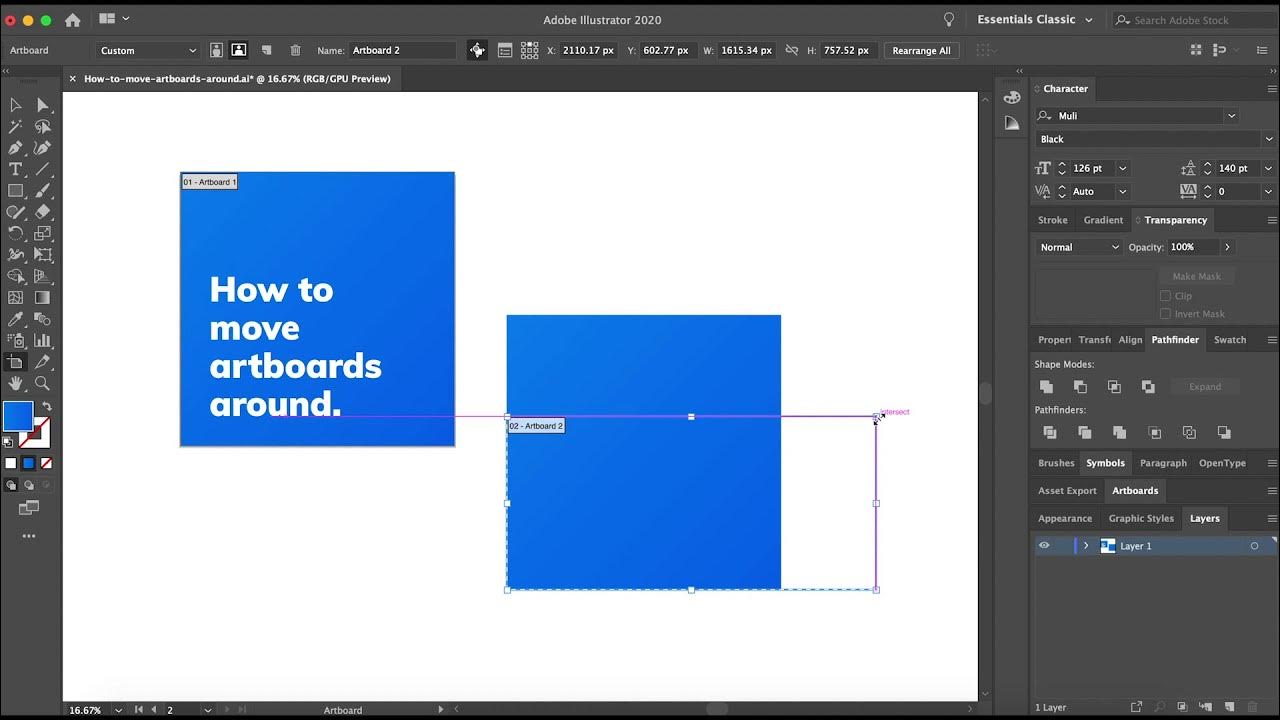Open the 140 pt leading dropdown
This screenshot has width=1280, height=720.
click(x=1270, y=168)
